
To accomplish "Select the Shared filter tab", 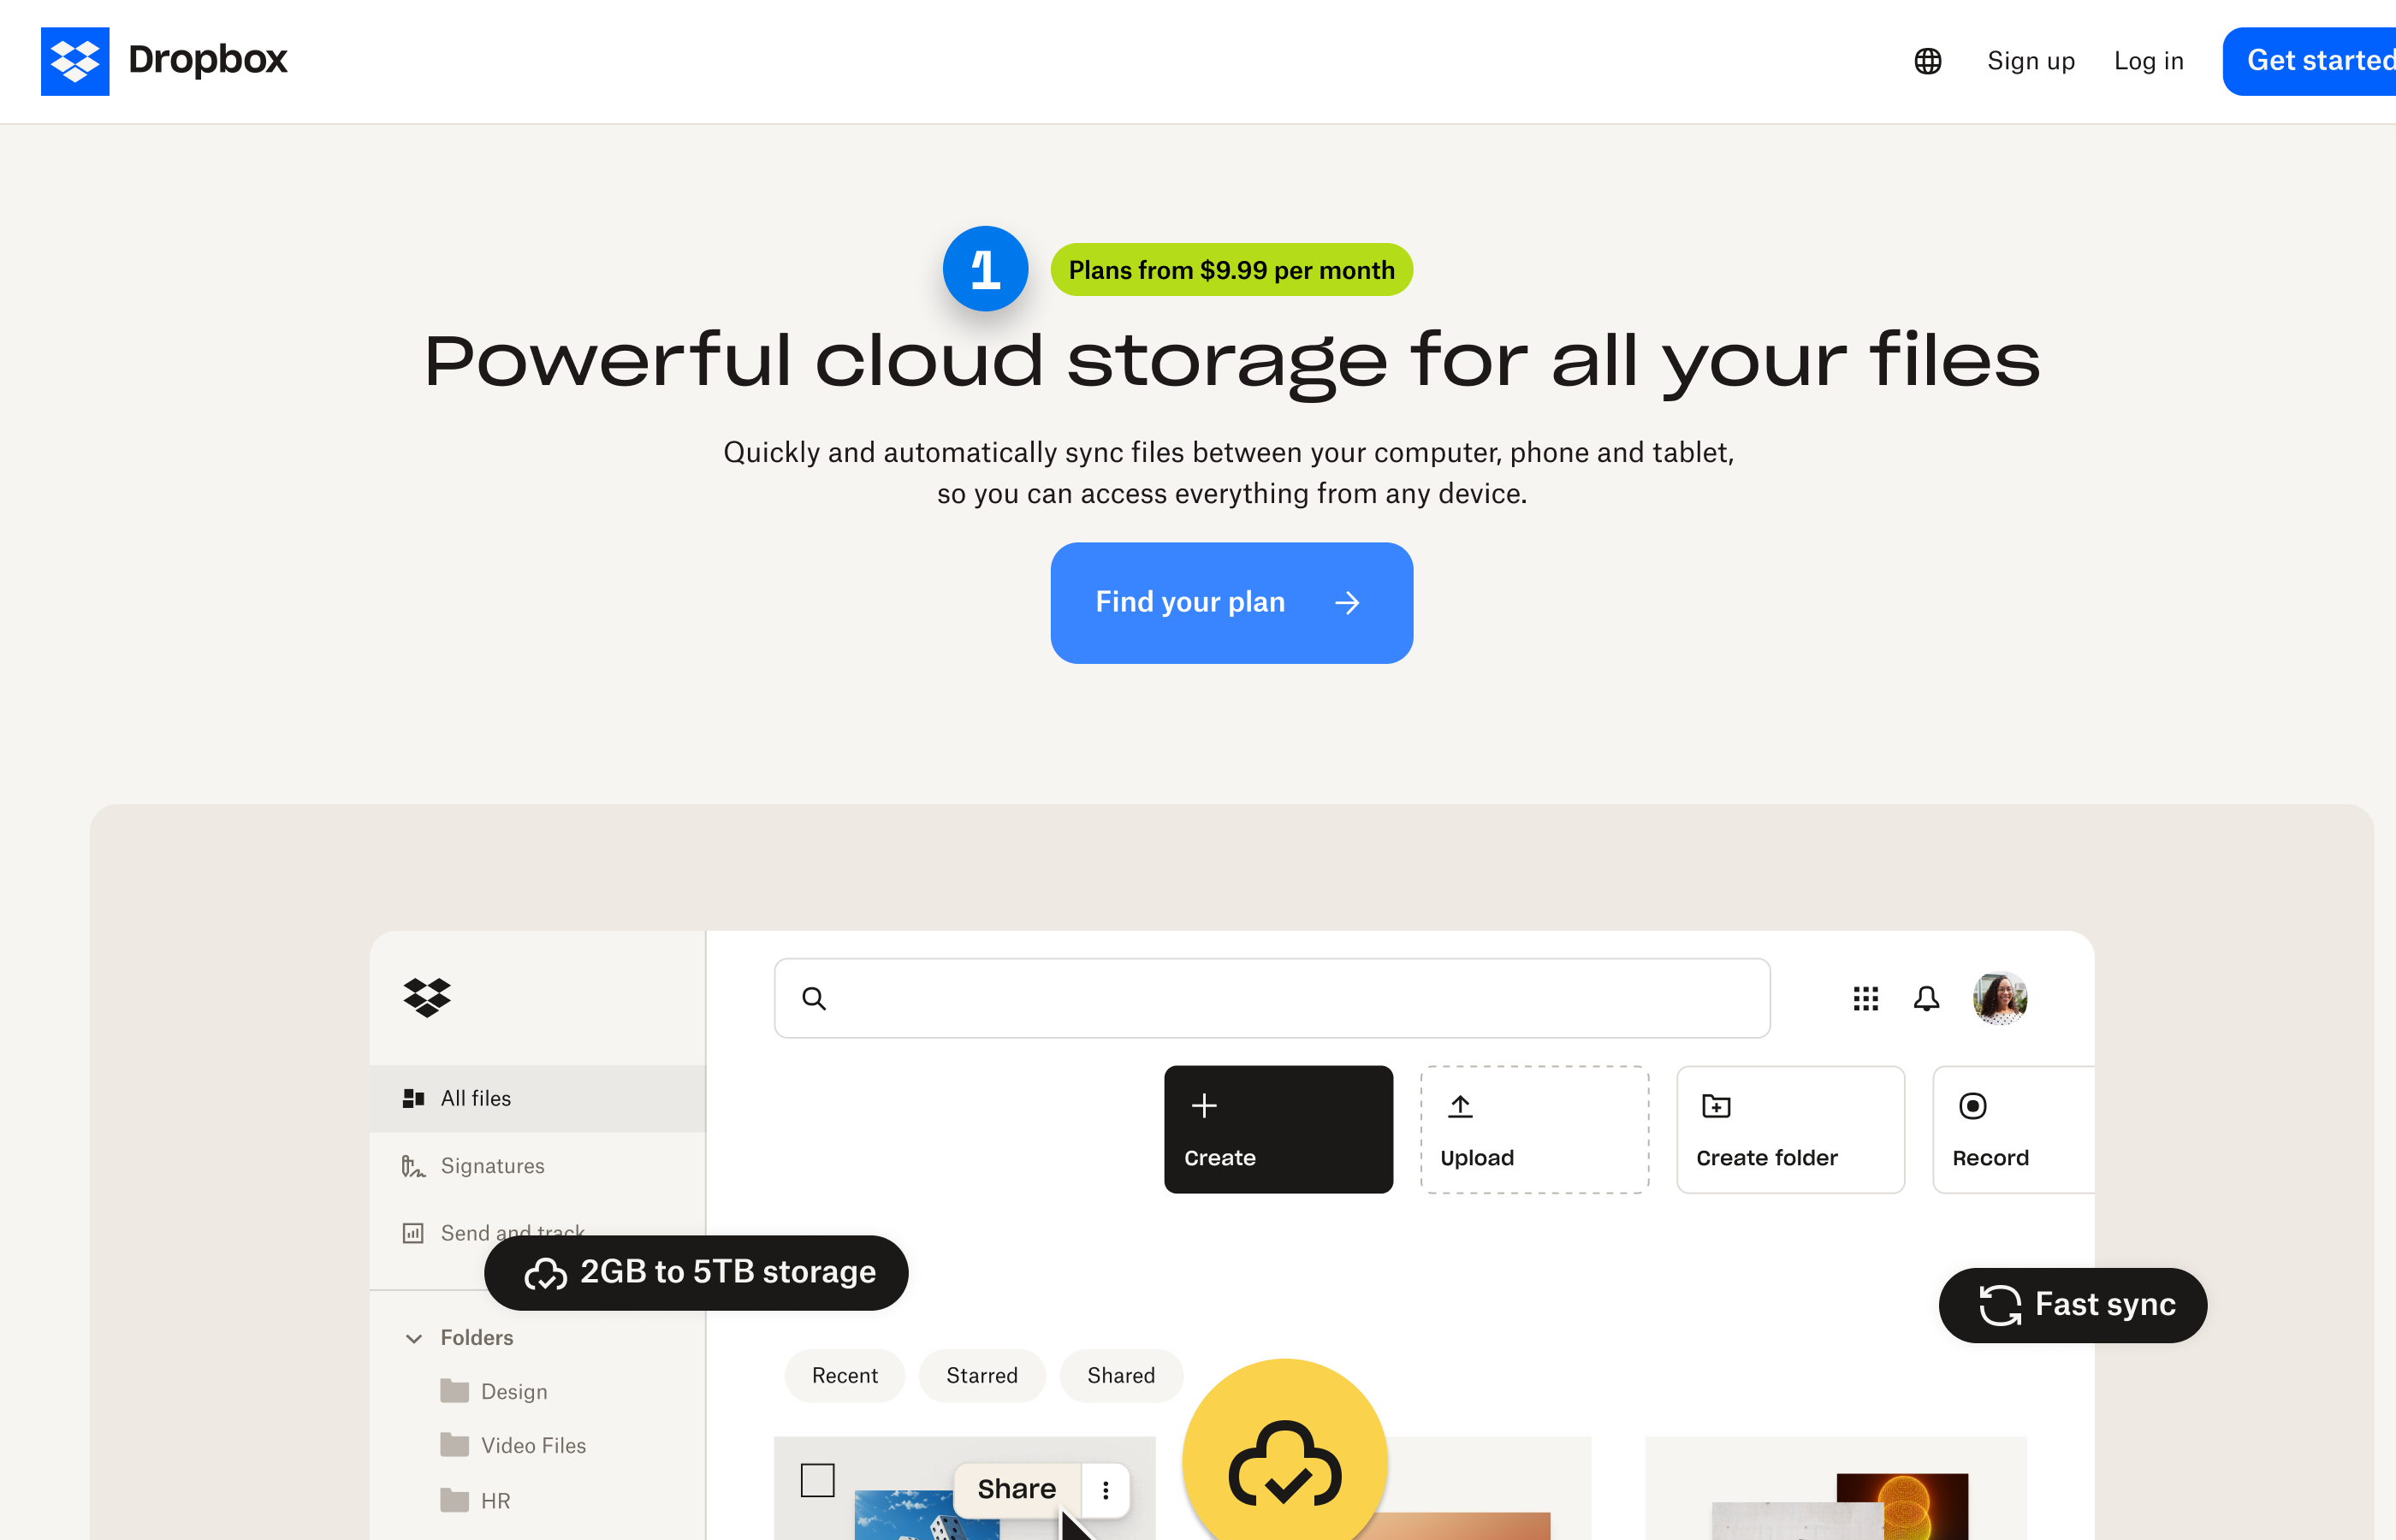I will coord(1120,1375).
